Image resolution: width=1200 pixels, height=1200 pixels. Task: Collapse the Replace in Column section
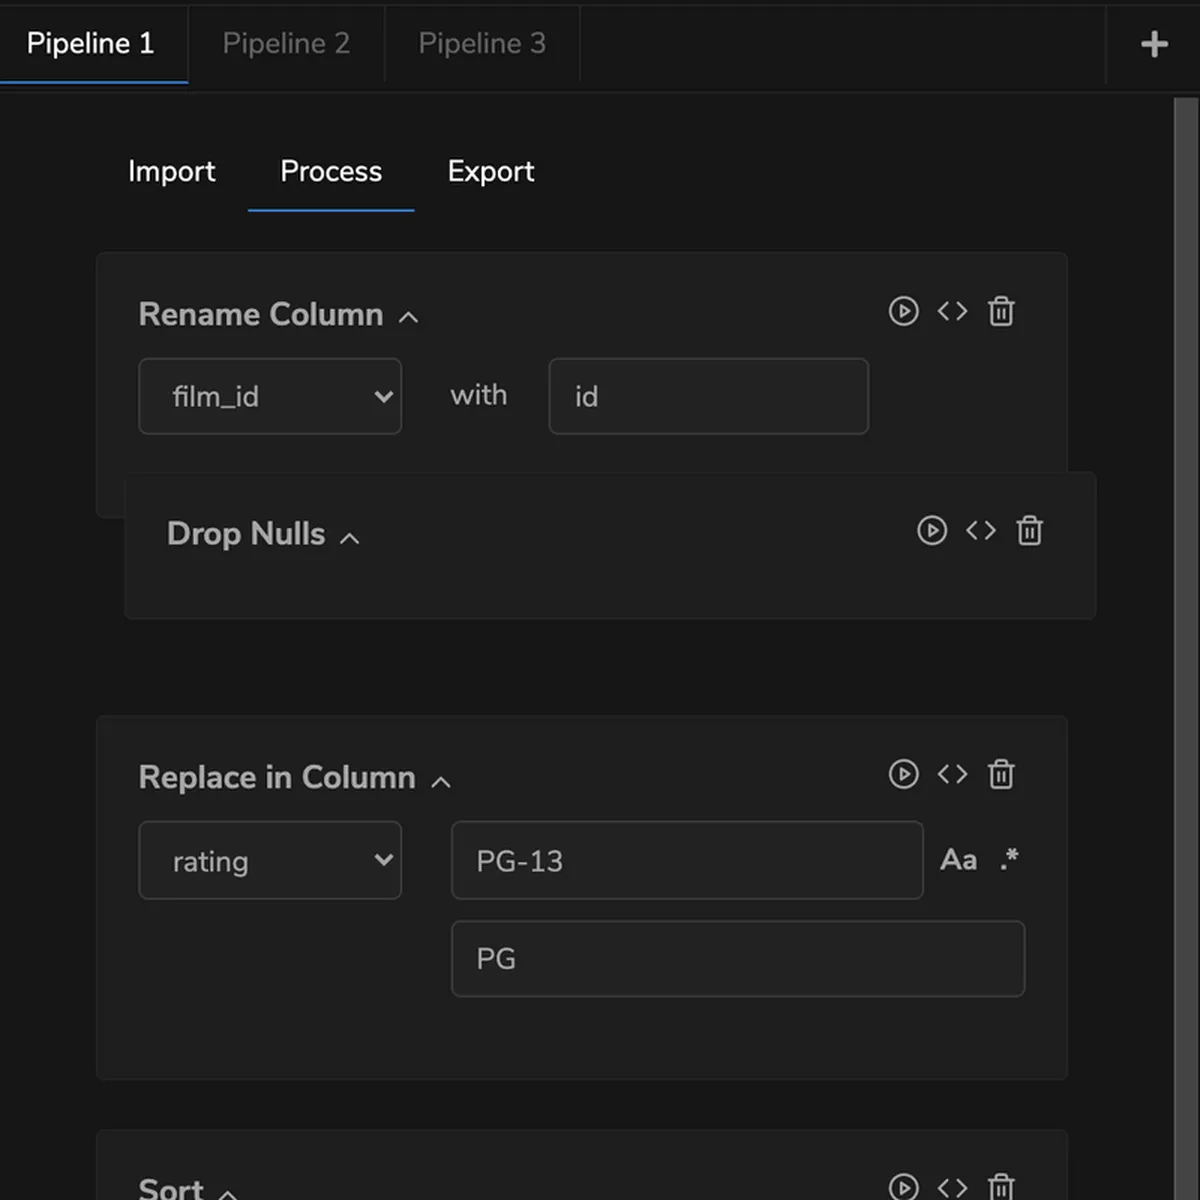(441, 781)
